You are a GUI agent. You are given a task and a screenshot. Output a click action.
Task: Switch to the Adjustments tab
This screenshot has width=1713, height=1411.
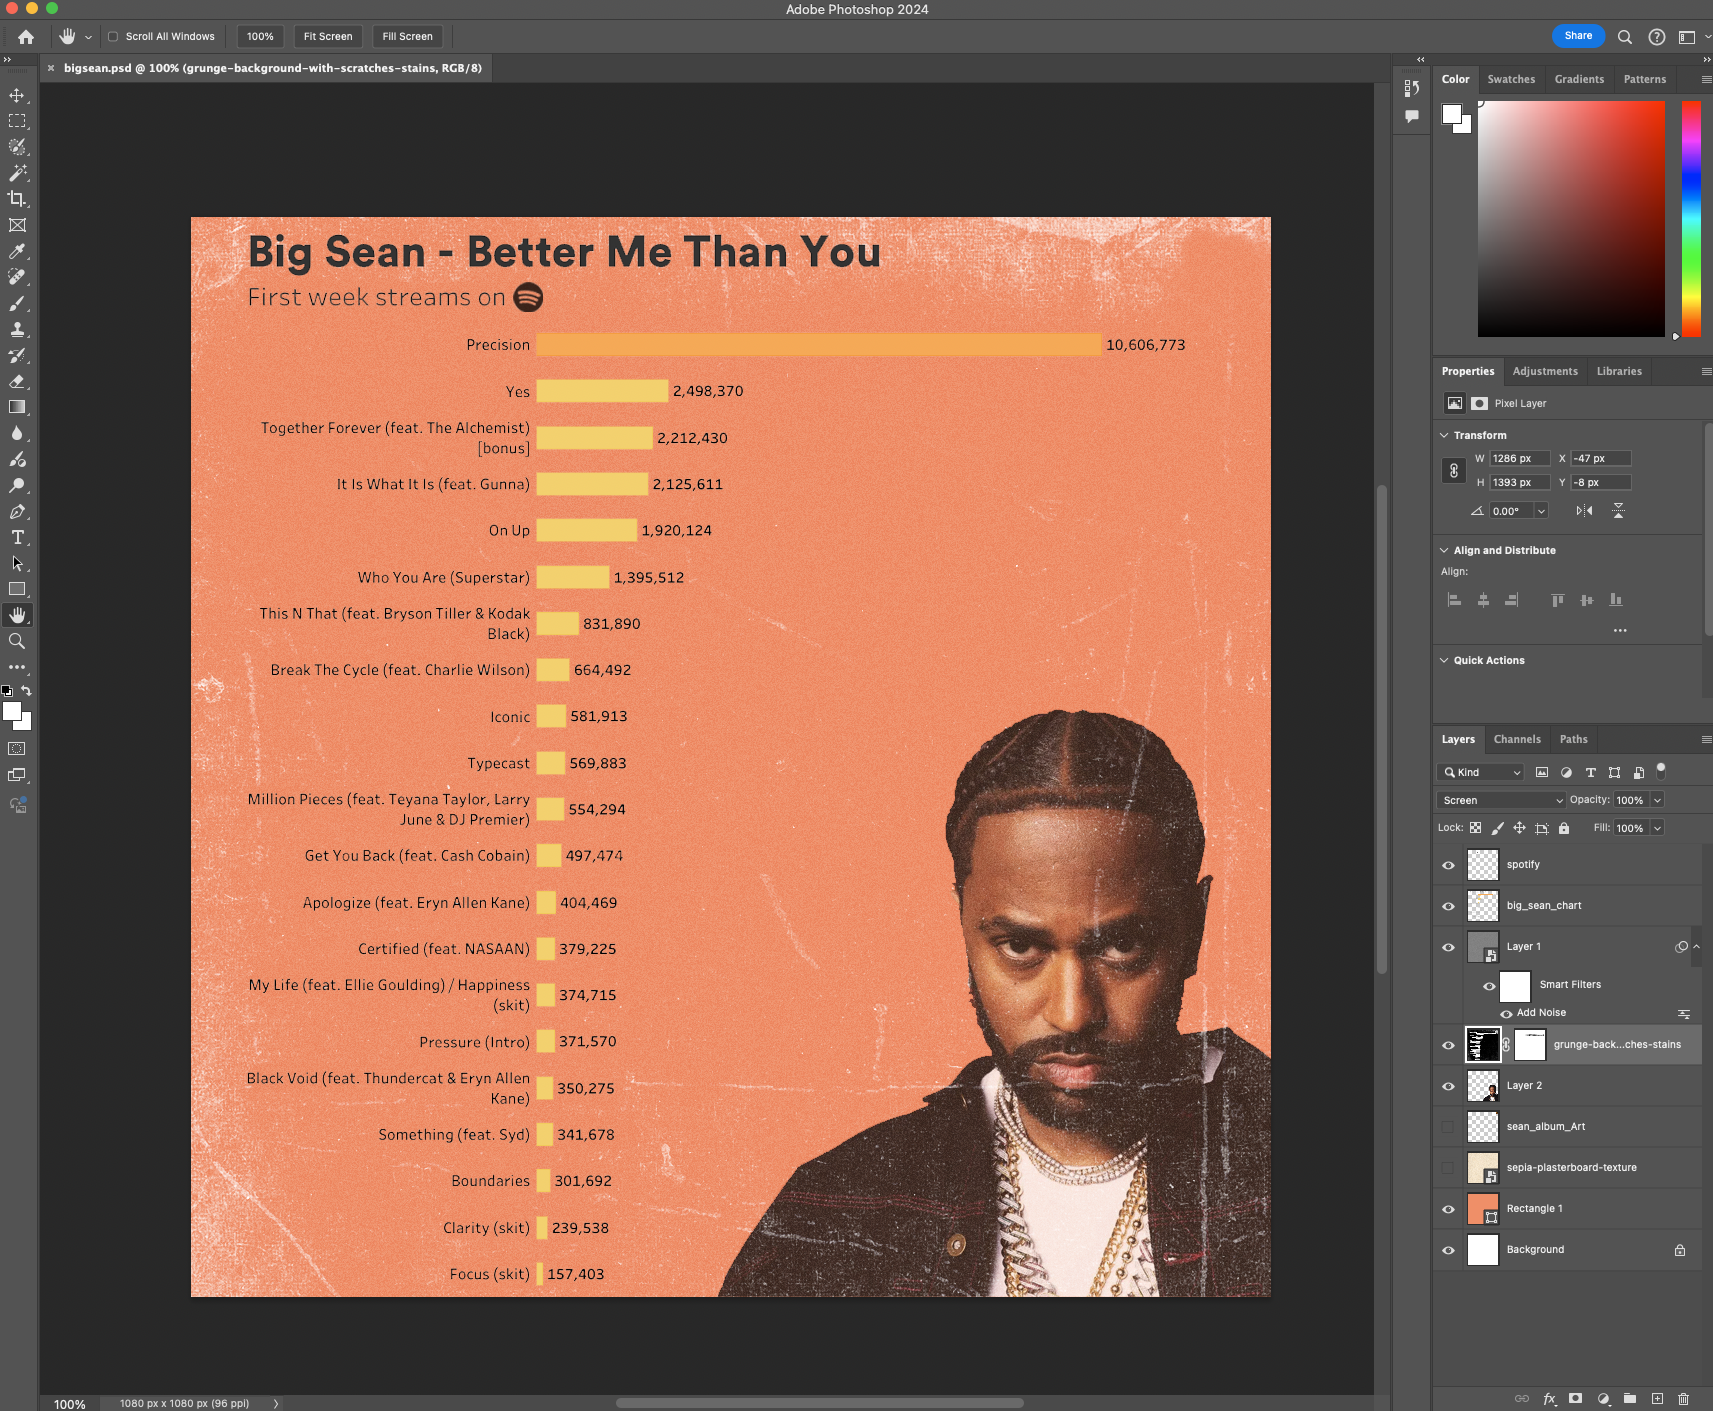(x=1545, y=371)
